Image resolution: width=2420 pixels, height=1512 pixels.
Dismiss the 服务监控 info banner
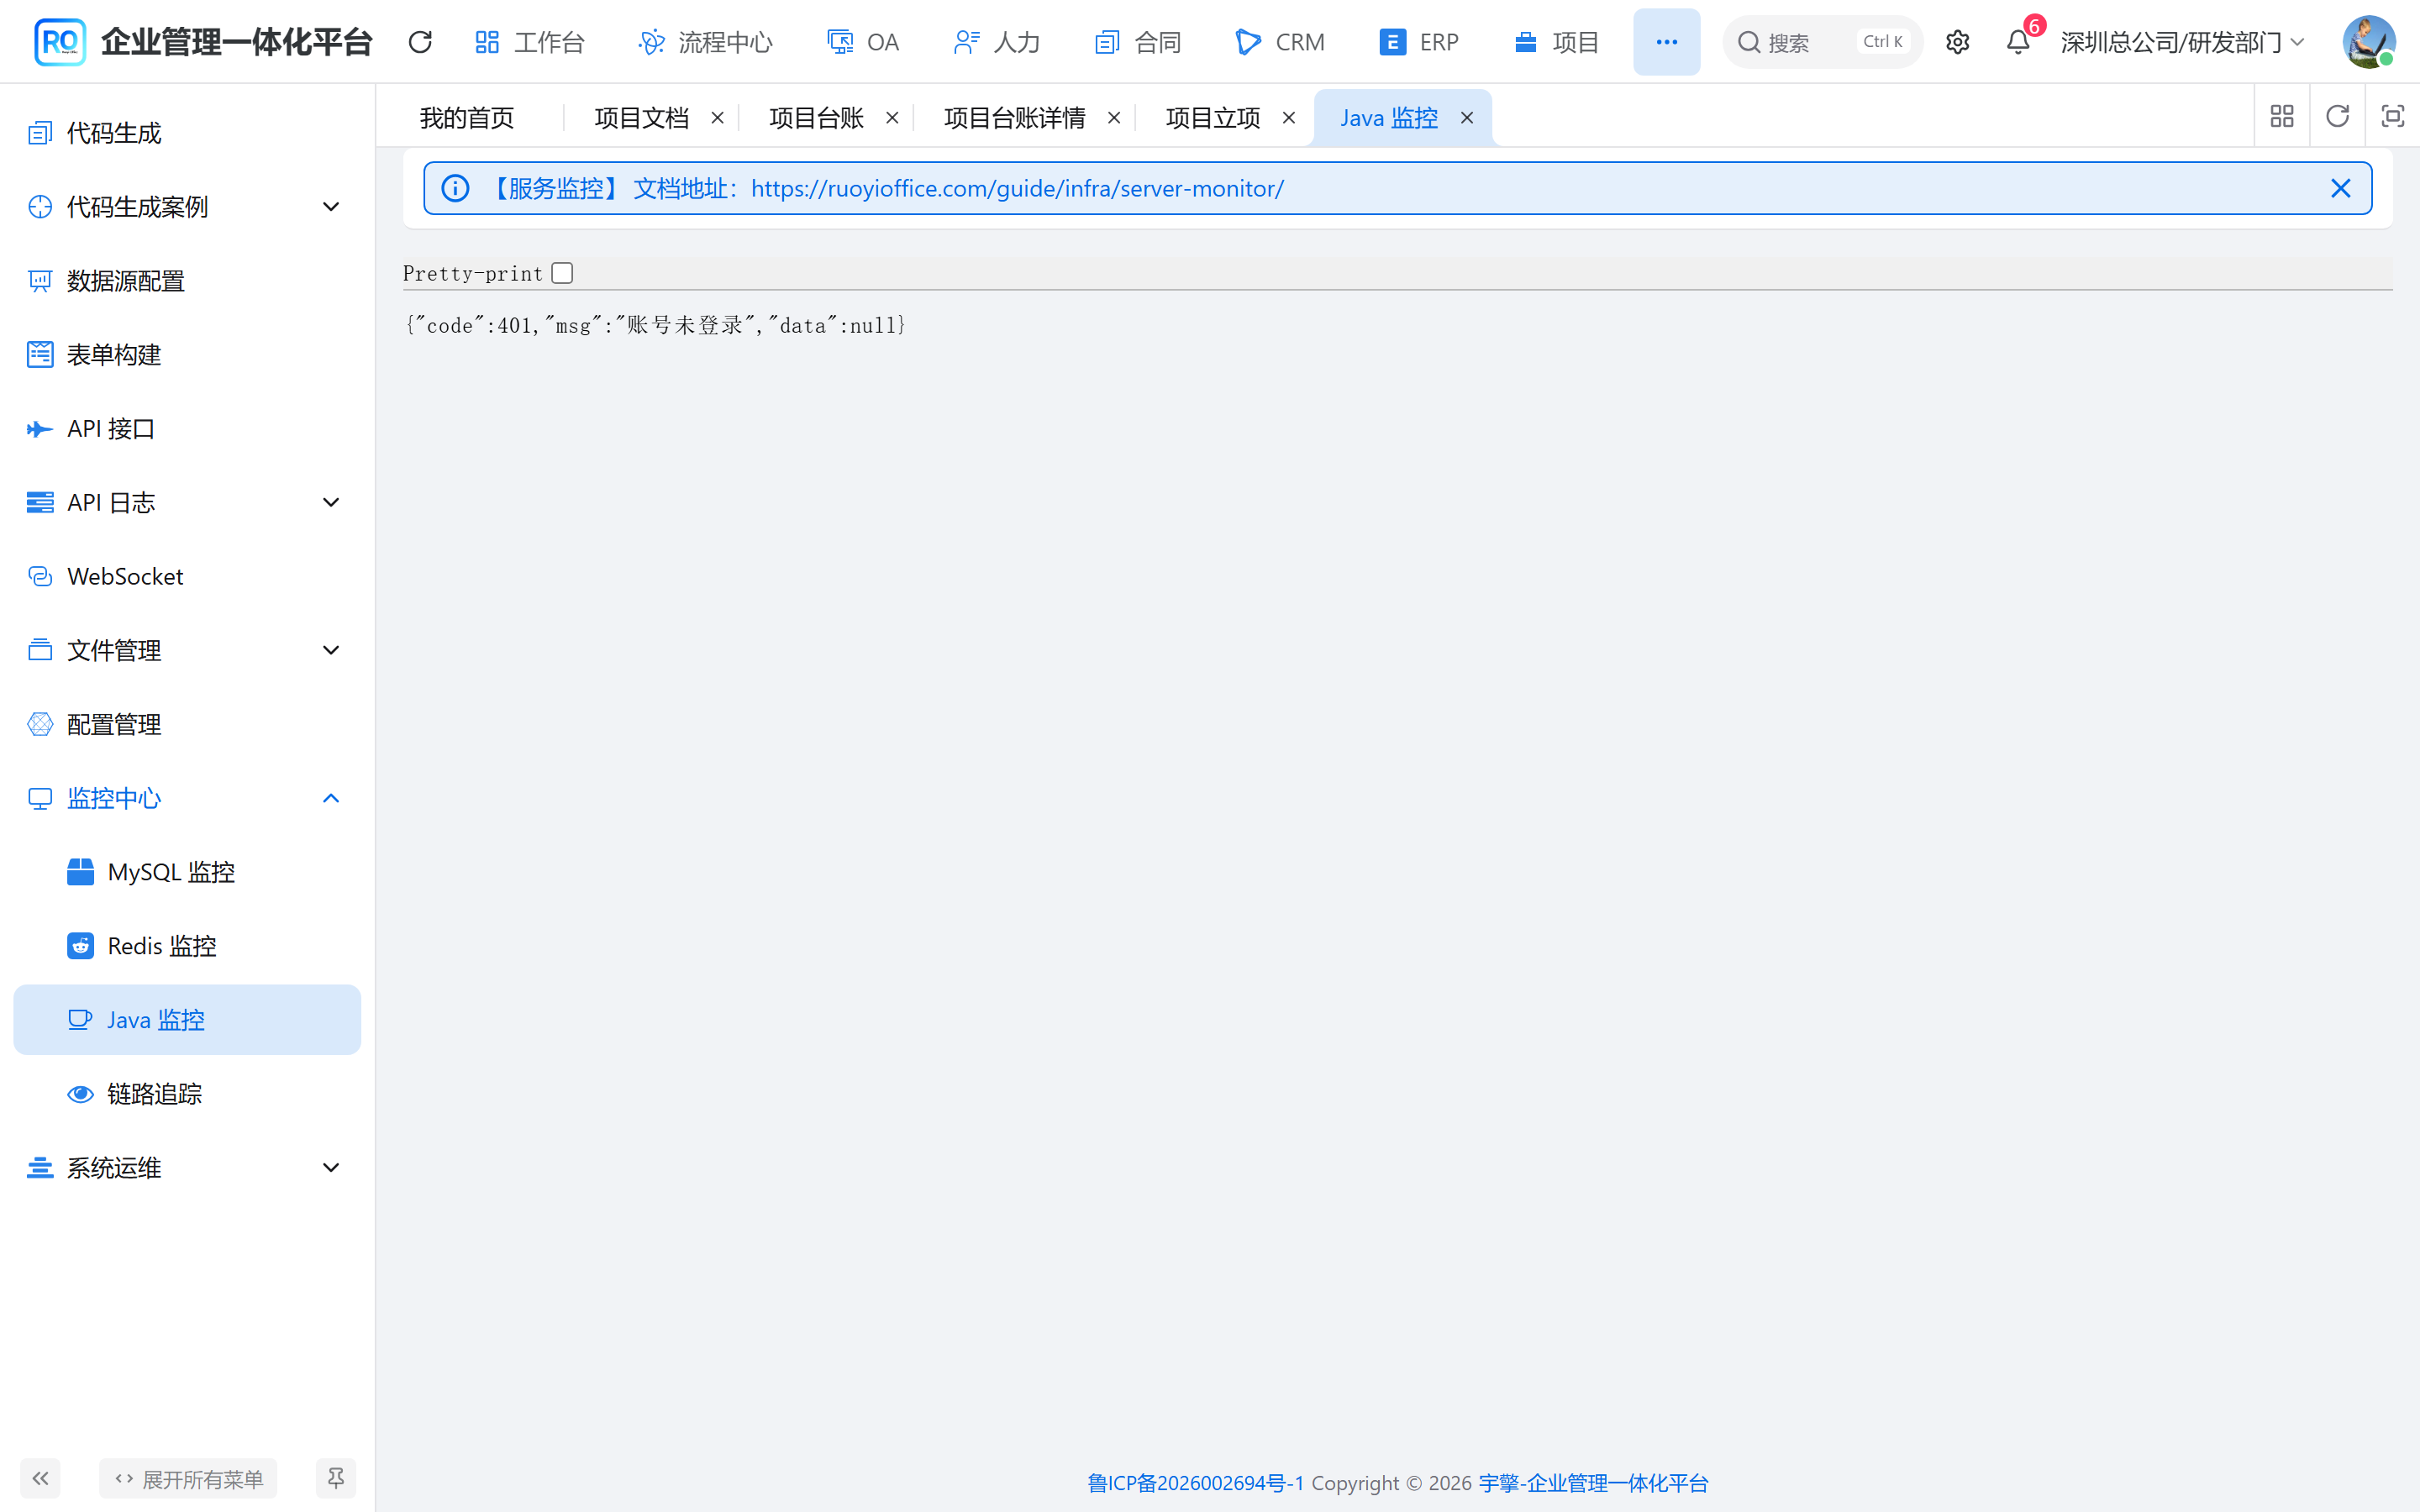(x=2340, y=188)
